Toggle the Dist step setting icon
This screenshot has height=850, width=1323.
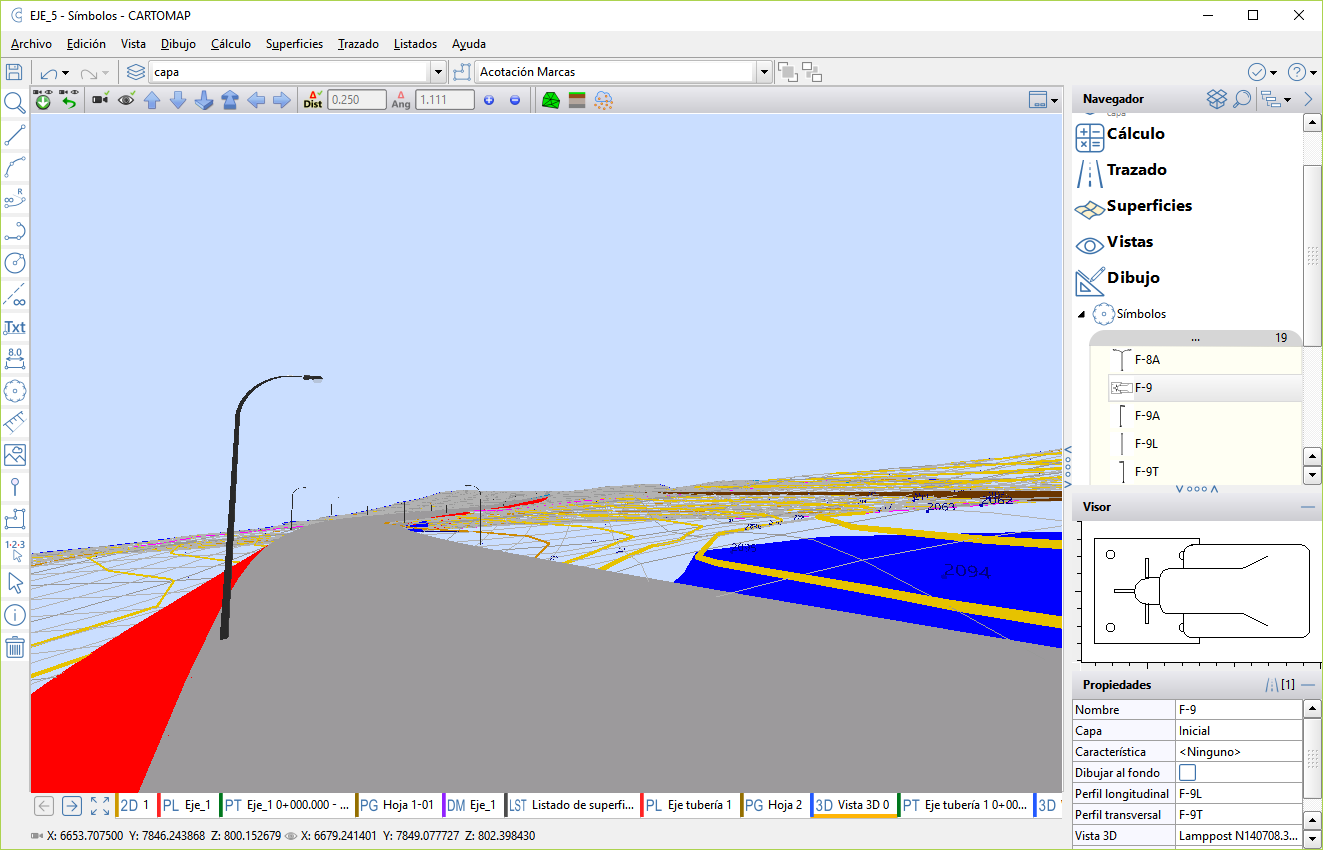pyautogui.click(x=313, y=100)
